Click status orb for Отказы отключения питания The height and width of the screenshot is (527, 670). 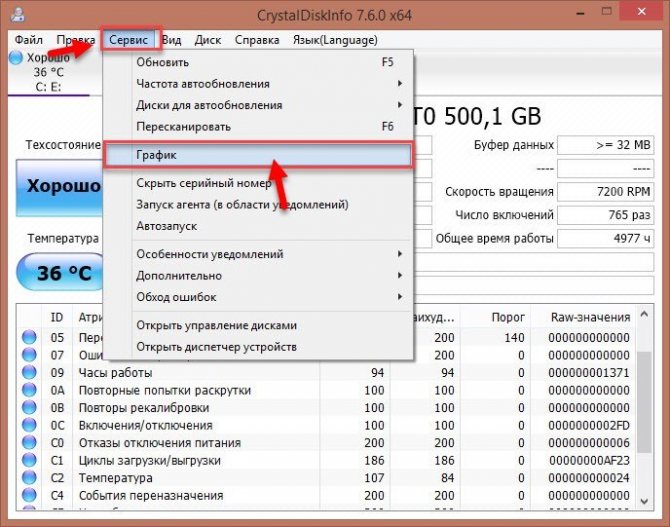pos(29,442)
